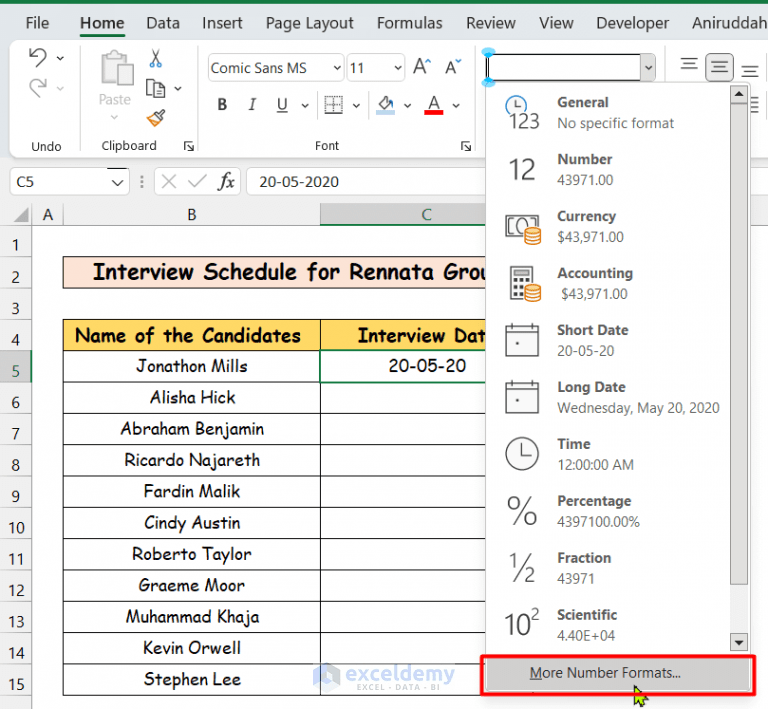
Task: Click More Number Formats button
Action: (x=618, y=674)
